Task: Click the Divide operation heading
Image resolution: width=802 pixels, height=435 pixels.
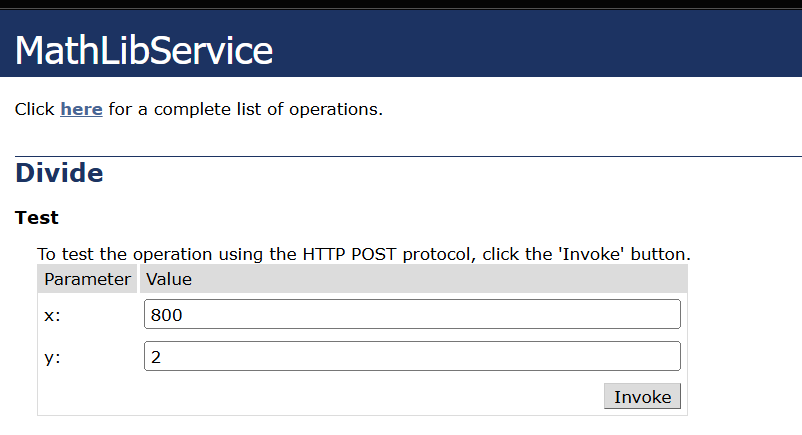Action: point(59,173)
